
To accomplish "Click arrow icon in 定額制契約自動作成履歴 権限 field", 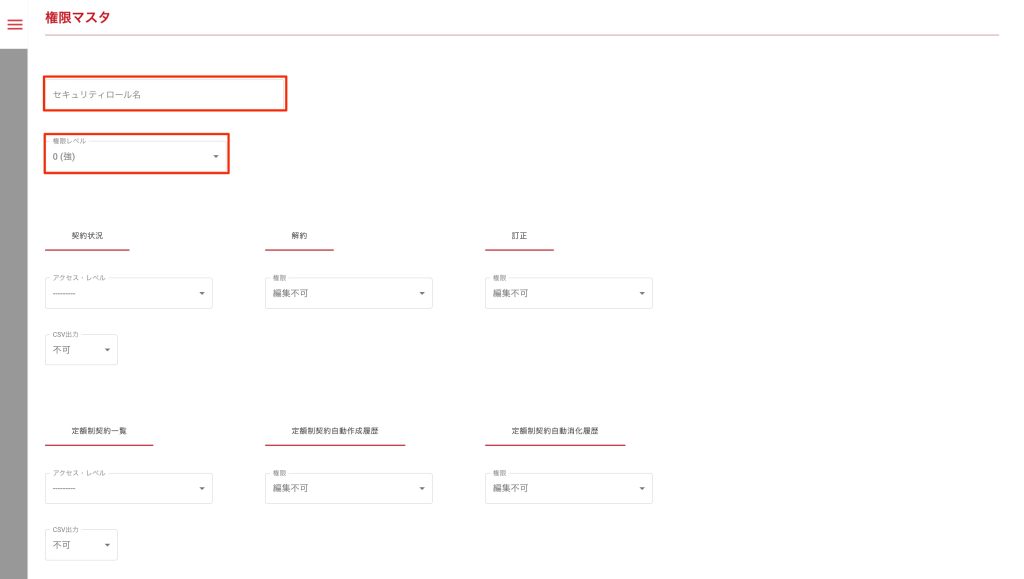I will point(422,488).
